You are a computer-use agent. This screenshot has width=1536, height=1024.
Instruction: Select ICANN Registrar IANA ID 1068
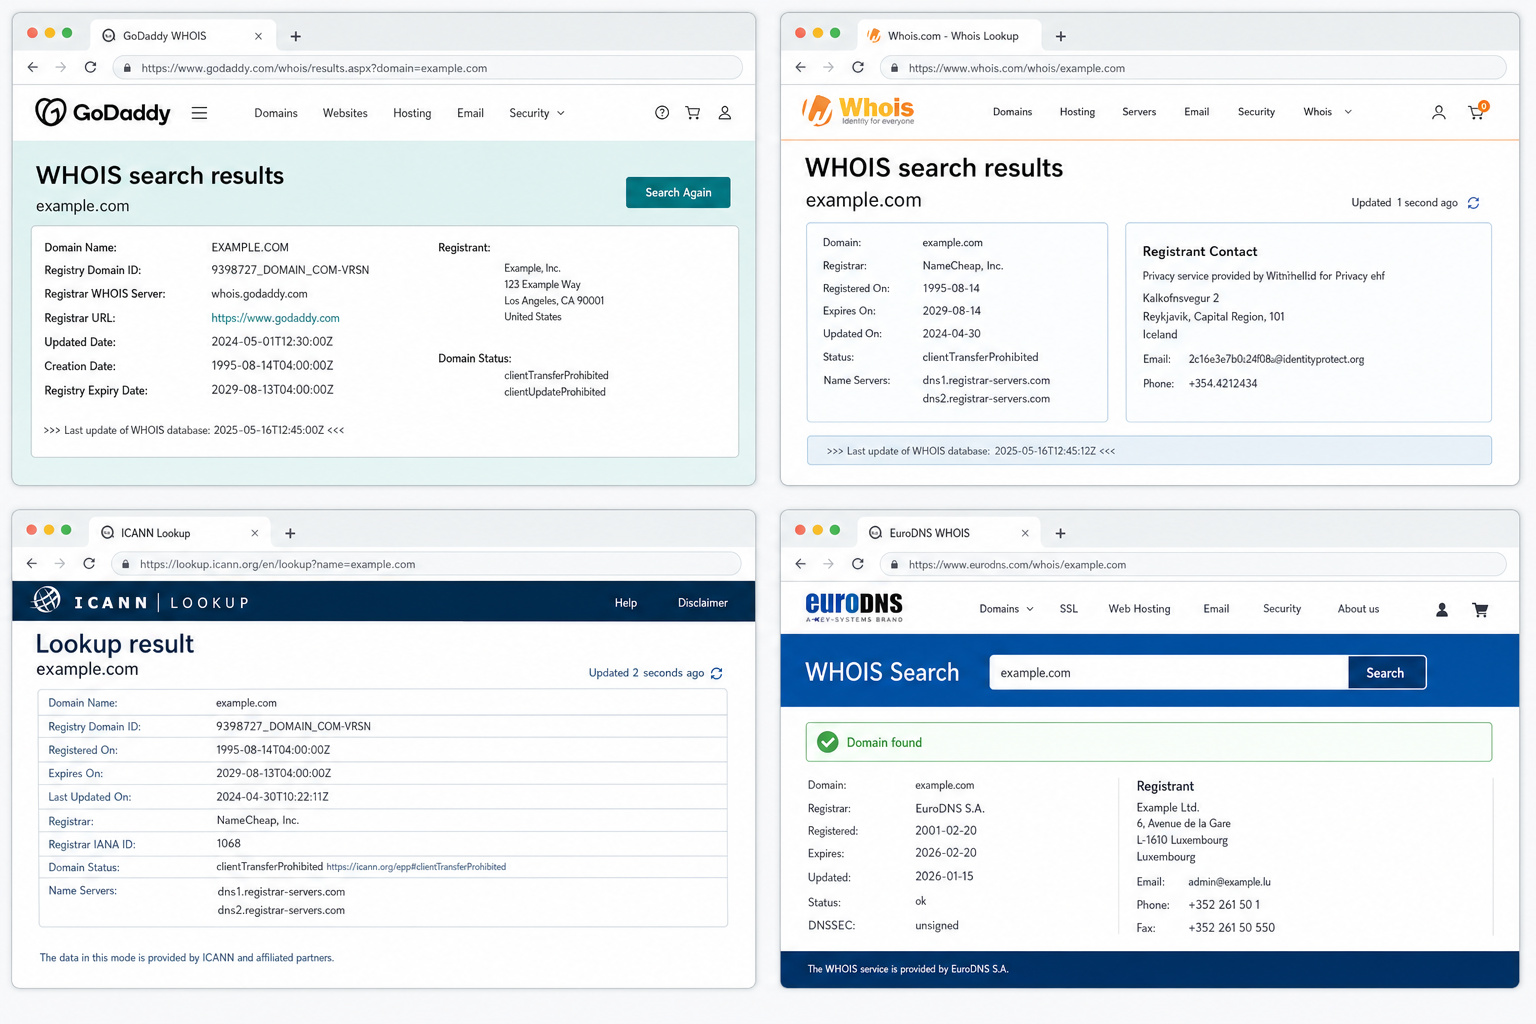(x=229, y=844)
